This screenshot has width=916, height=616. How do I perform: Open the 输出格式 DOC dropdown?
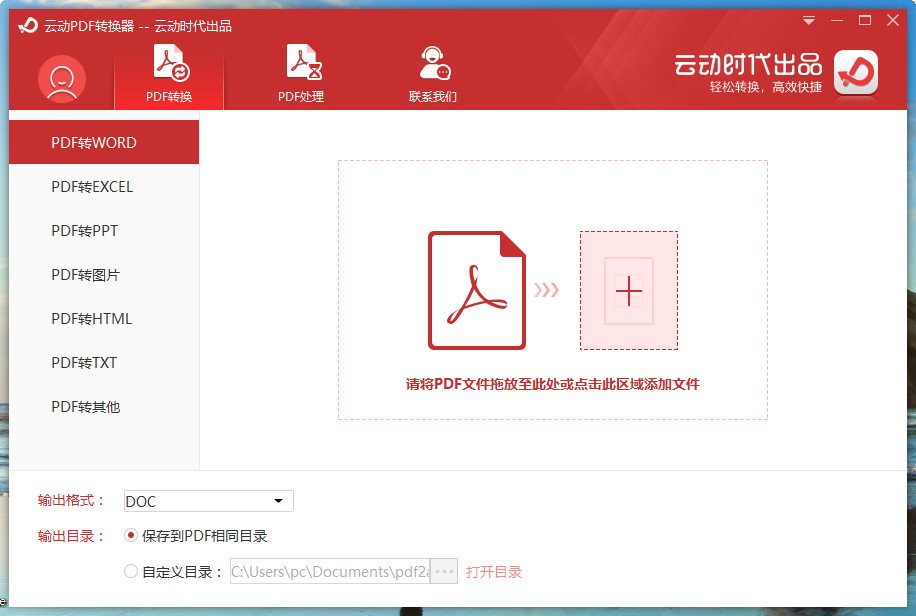pyautogui.click(x=209, y=501)
